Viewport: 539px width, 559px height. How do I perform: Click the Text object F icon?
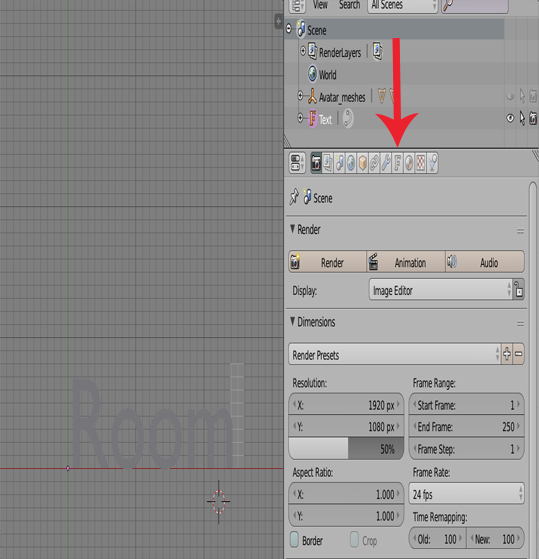(313, 118)
